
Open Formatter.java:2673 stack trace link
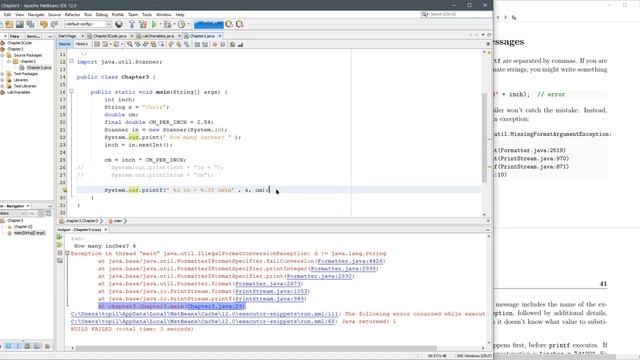(x=268, y=284)
